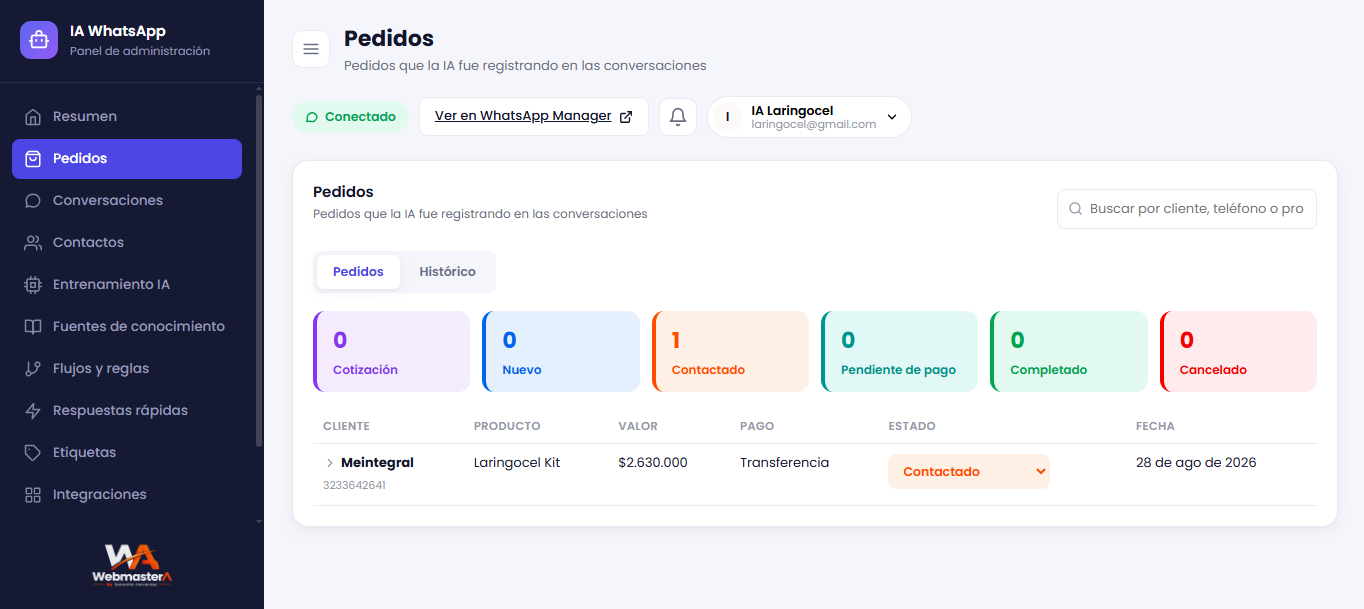Screen dimensions: 1364x609
Task: Click the date 28 de ago de 2026
Action: (x=1196, y=463)
